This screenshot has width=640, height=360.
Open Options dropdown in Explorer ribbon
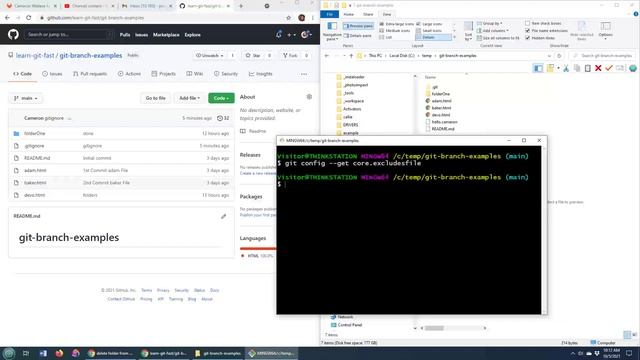coord(605,30)
